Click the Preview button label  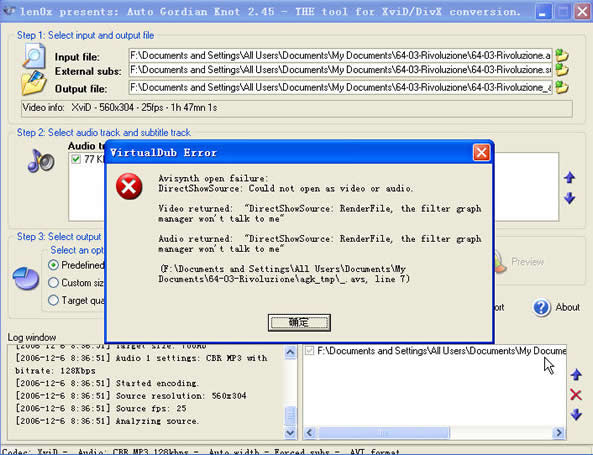coord(527,261)
